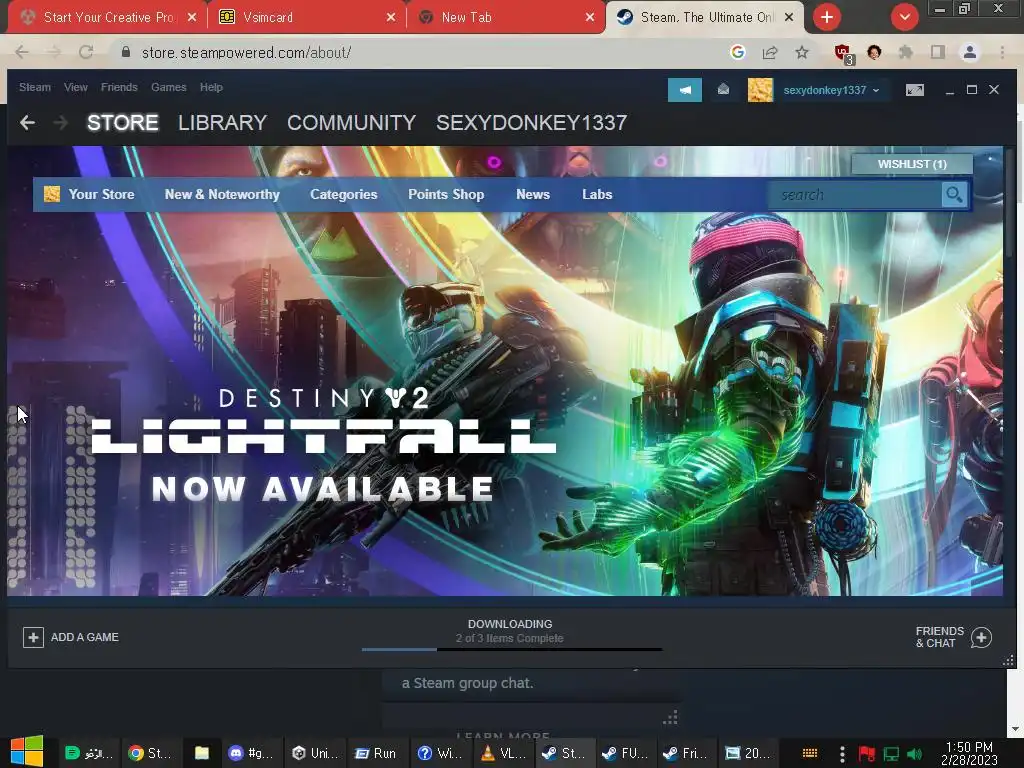Switch Steam to Big Picture mode icon
1024x768 pixels.
pos(914,90)
